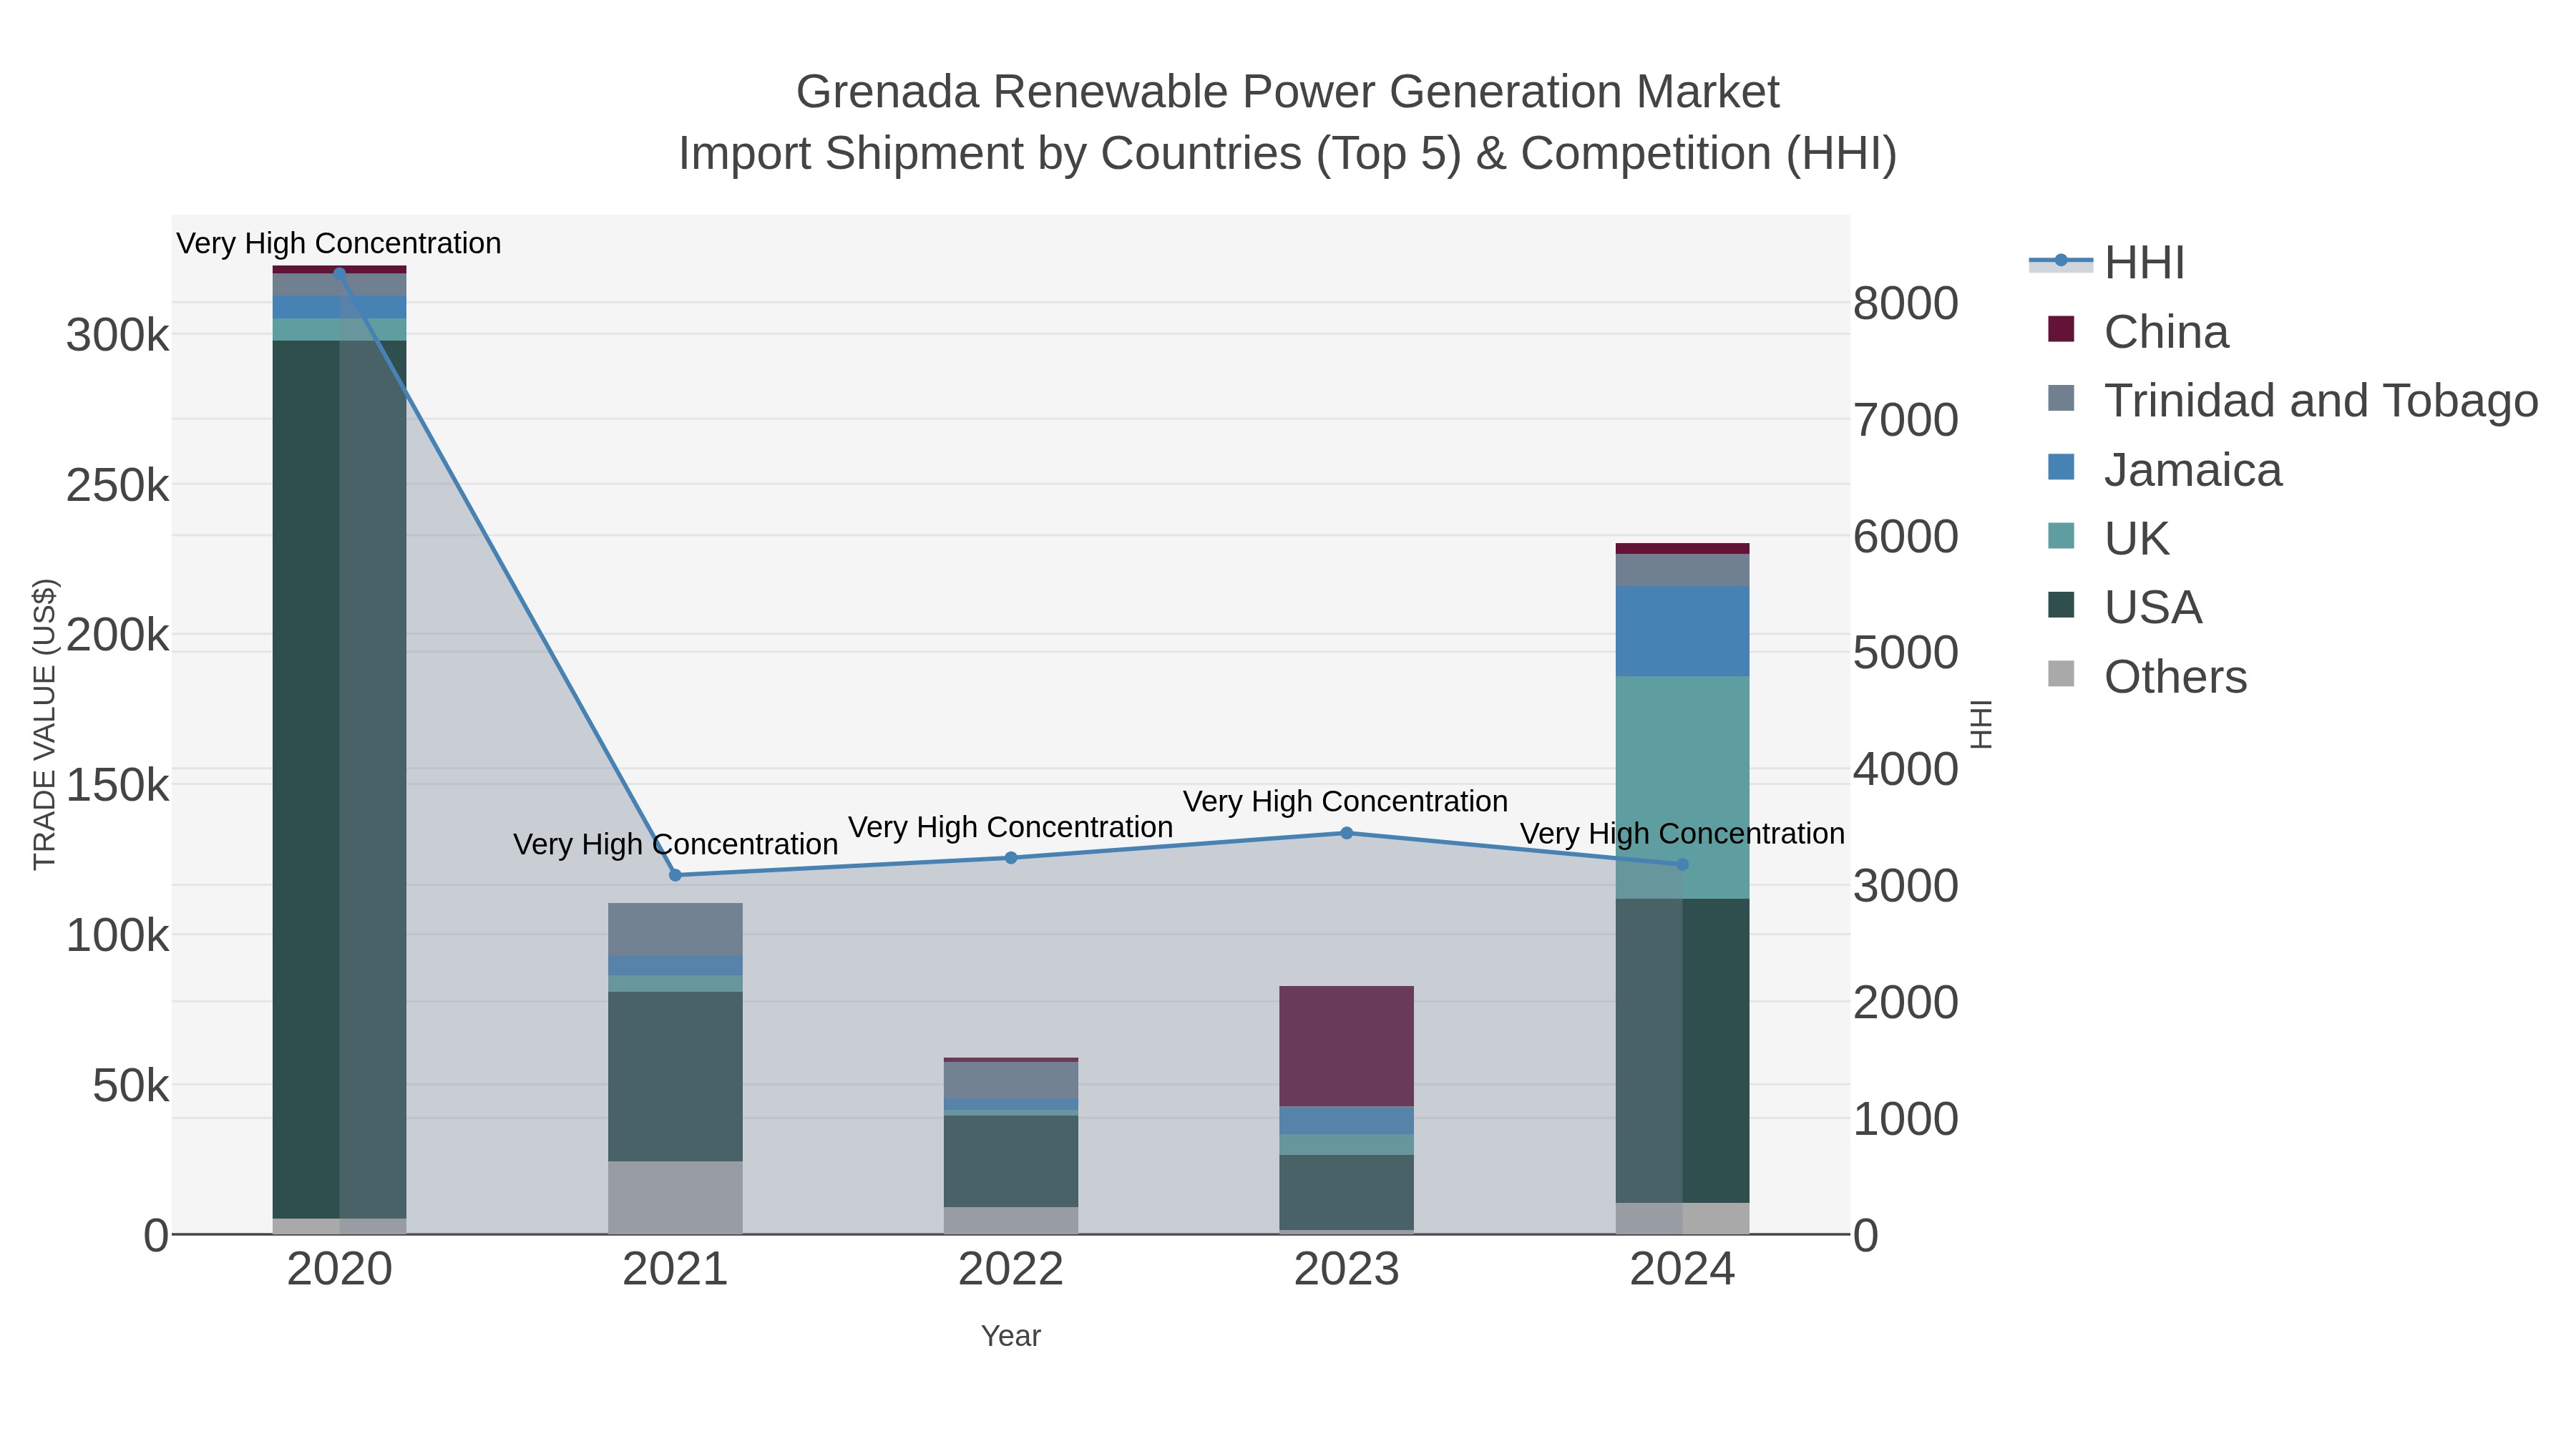Click the 2022 HHI data point
Screen dimensions: 2576x1449
pyautogui.click(x=1011, y=858)
